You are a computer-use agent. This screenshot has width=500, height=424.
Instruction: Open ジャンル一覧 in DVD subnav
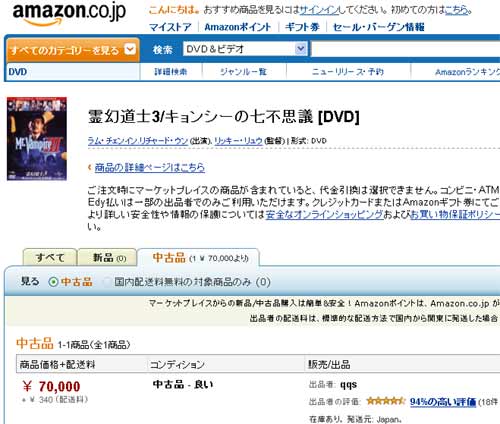pyautogui.click(x=243, y=72)
